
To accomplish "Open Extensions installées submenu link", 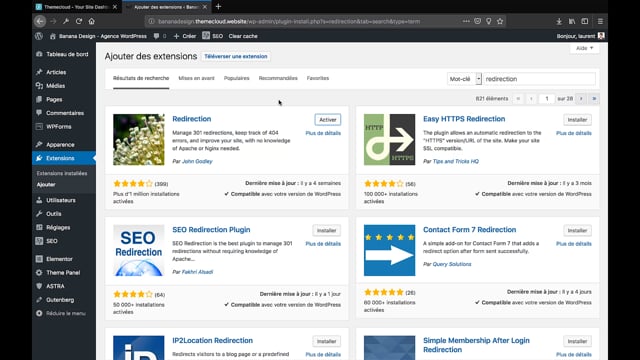I will point(62,173).
